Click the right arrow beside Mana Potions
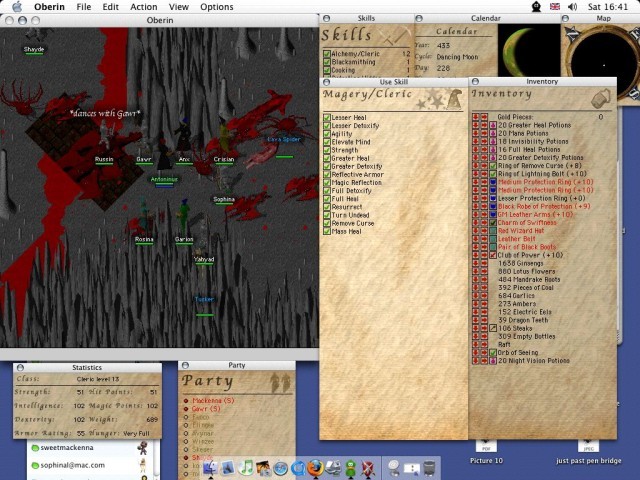This screenshot has height=480, width=640. click(x=484, y=133)
